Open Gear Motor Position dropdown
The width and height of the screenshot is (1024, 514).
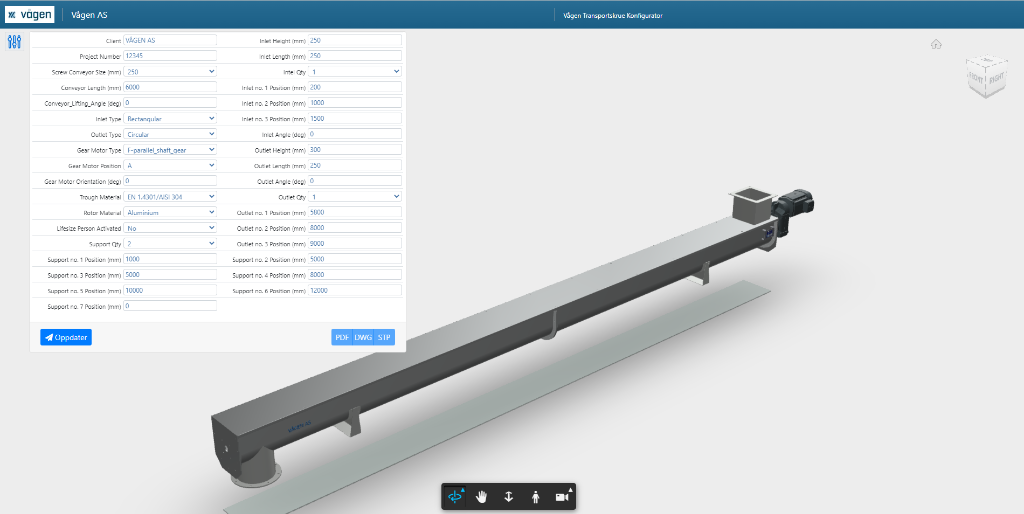(170, 165)
